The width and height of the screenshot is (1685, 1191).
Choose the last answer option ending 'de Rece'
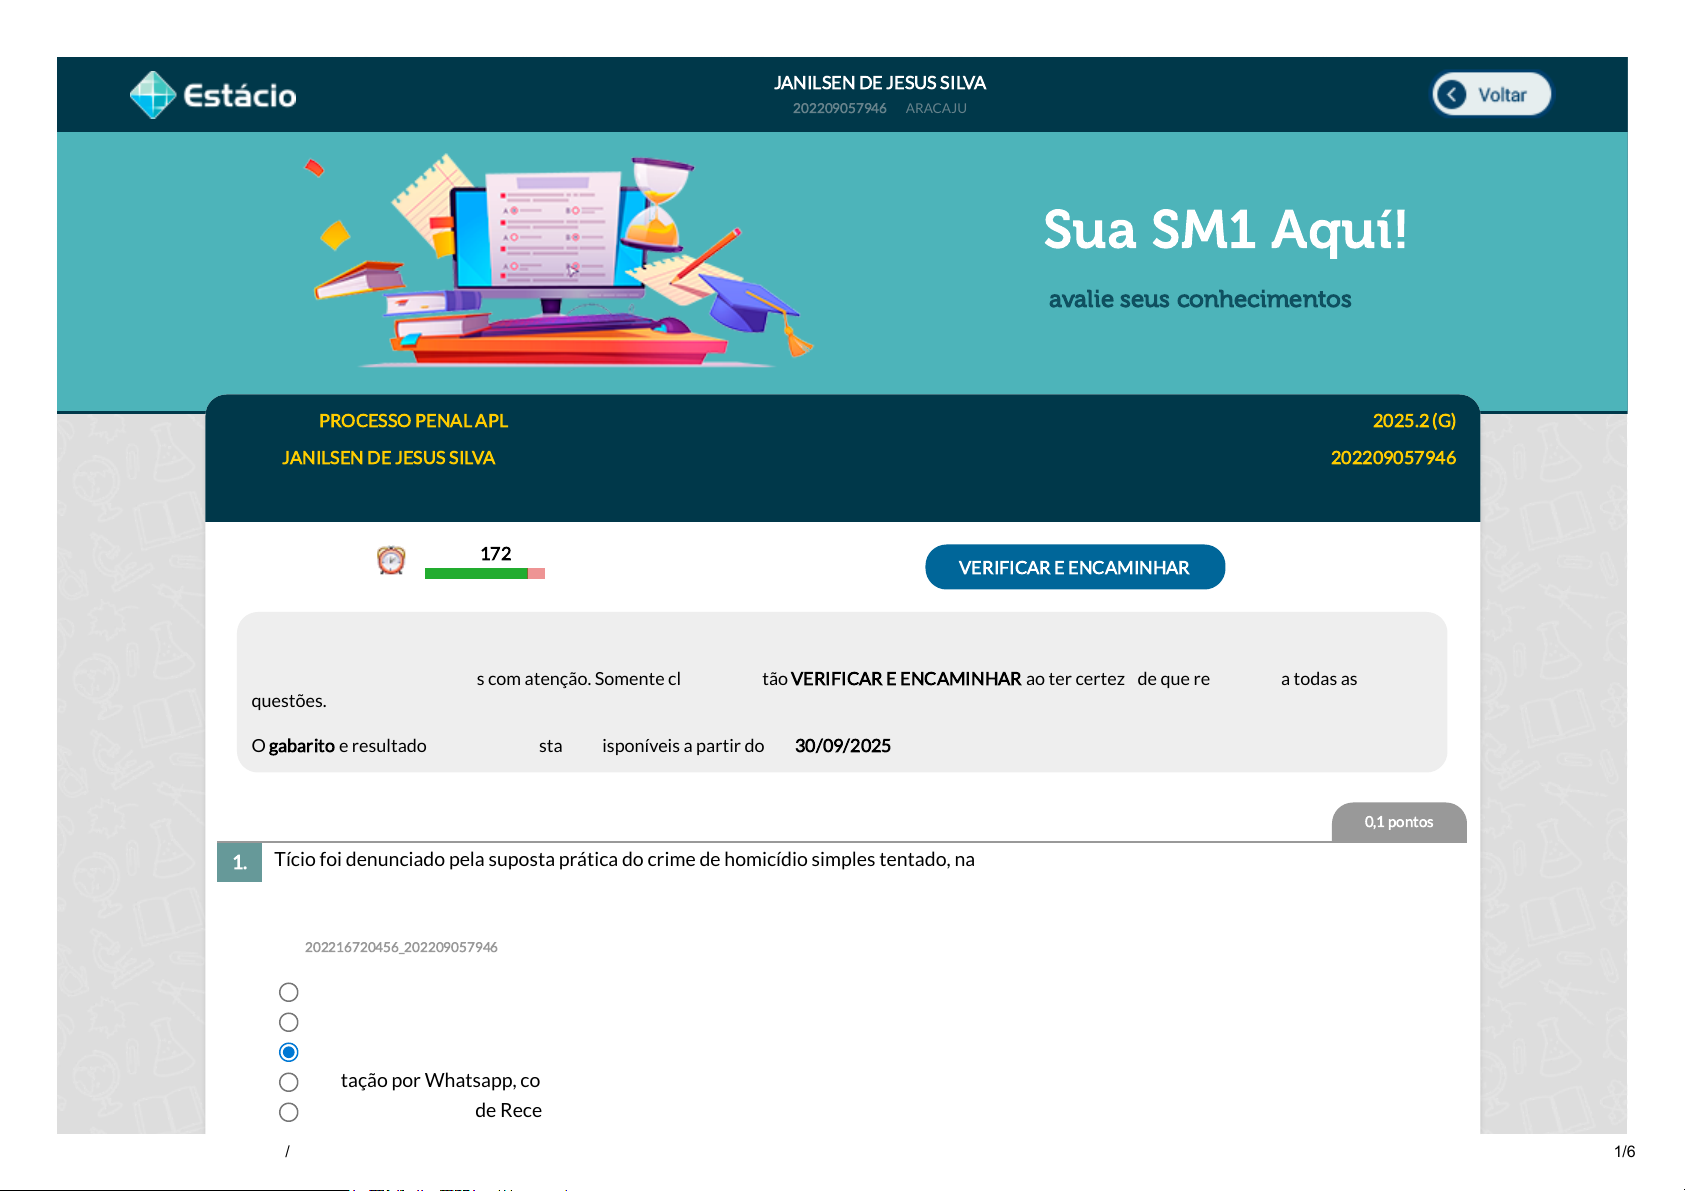click(289, 1112)
